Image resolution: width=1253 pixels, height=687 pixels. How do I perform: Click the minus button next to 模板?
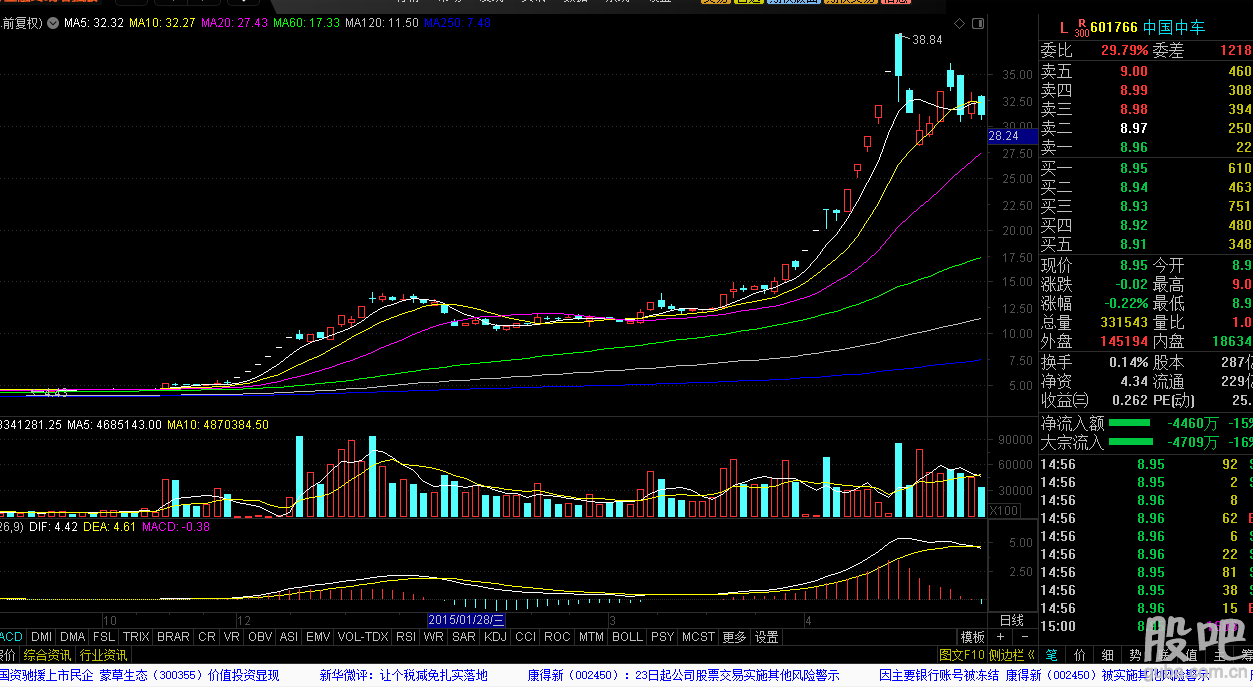(1026, 637)
